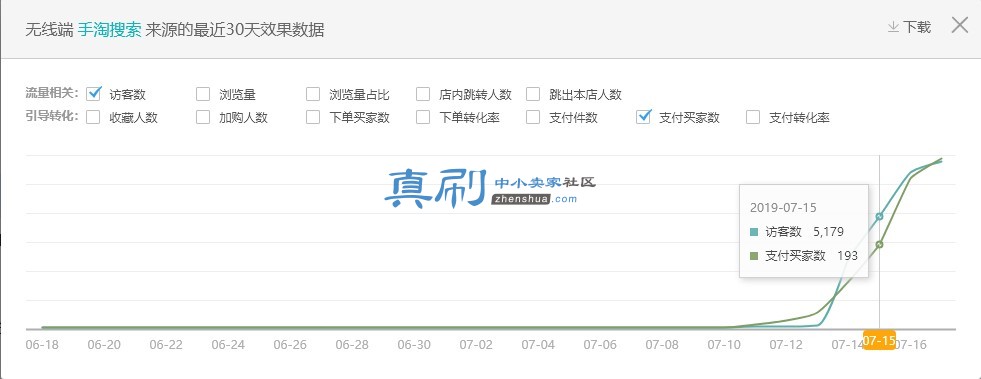Click the 07-12 axis date label
Viewport: 981px width, 379px height.
tap(786, 345)
